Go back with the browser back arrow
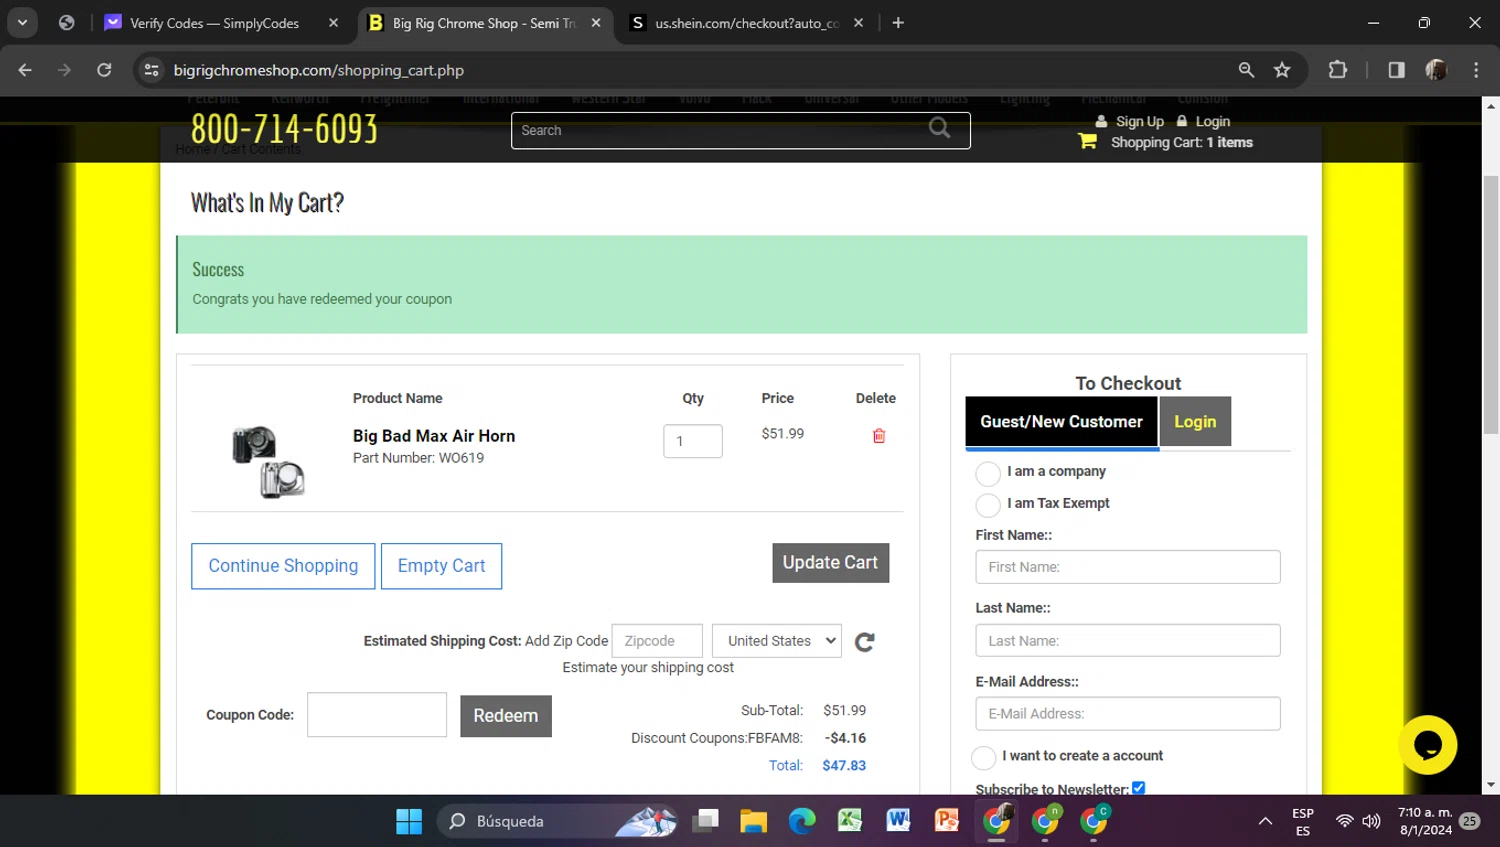Viewport: 1500px width, 847px height. (x=25, y=70)
